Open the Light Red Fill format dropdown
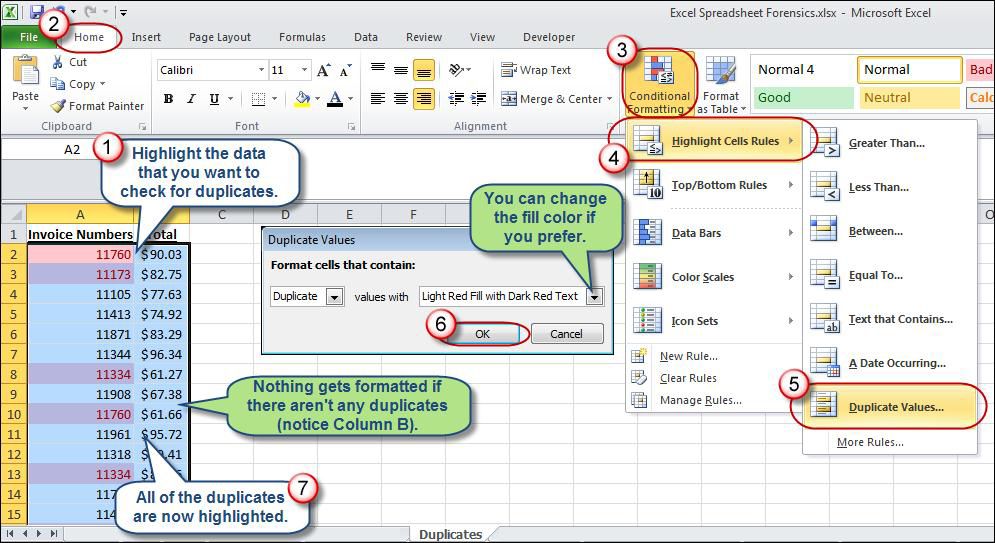This screenshot has width=995, height=543. 594,296
